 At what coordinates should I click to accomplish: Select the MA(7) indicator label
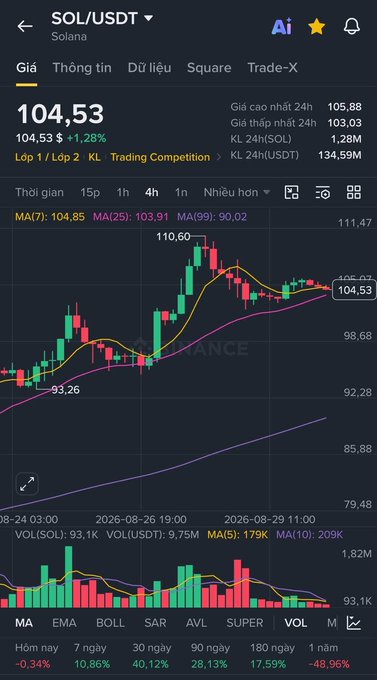pyautogui.click(x=50, y=217)
